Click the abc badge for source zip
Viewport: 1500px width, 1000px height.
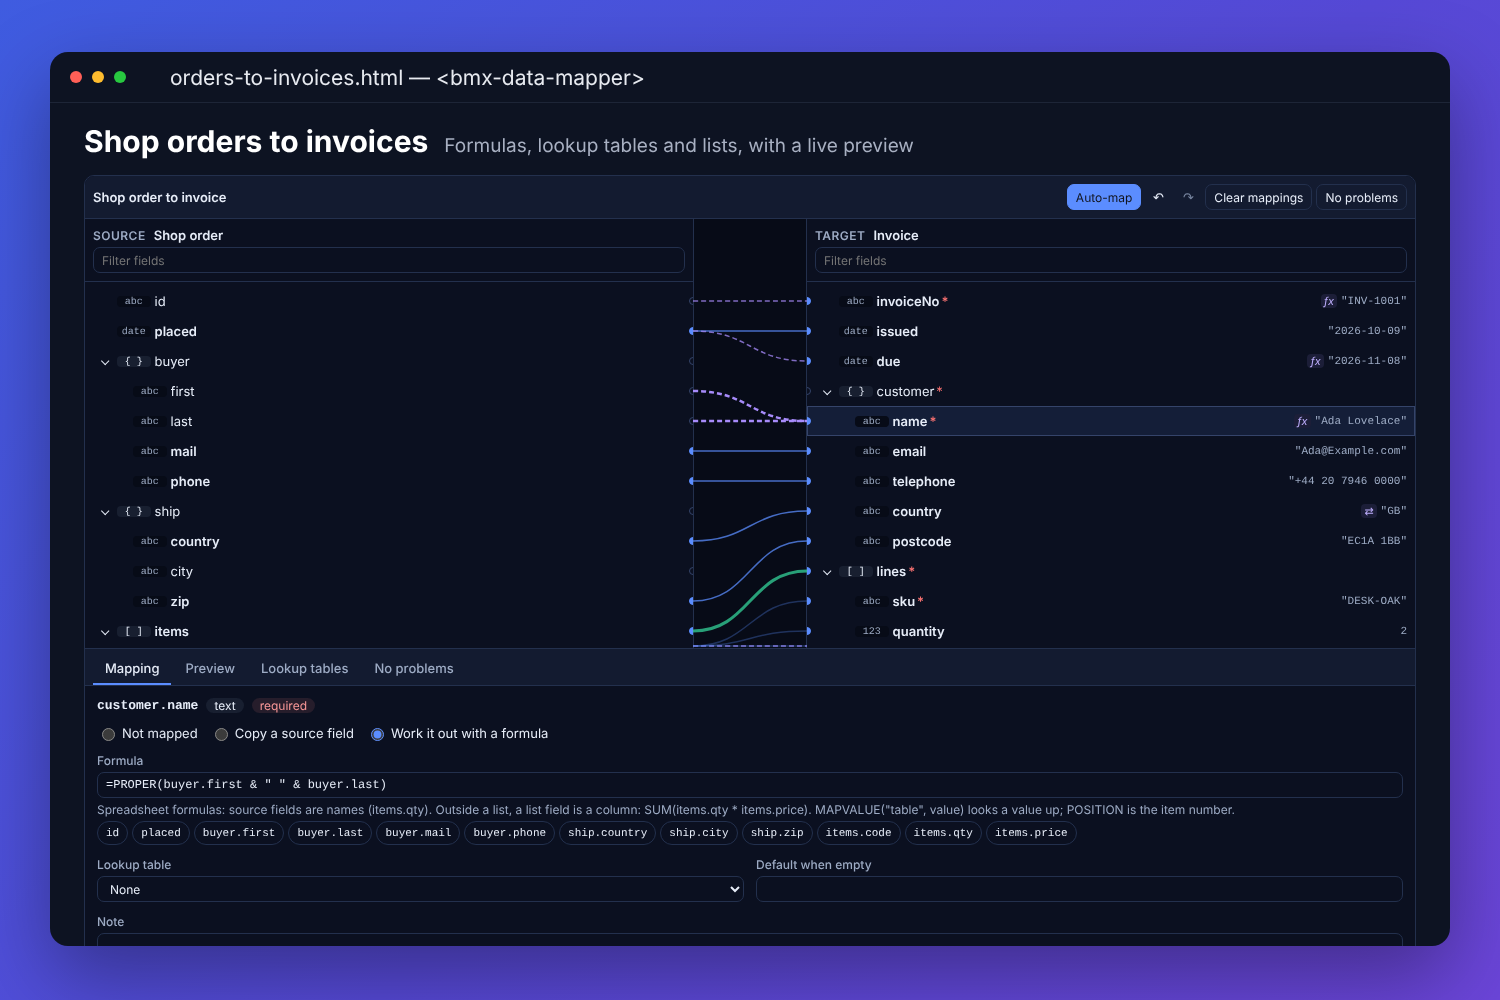150,601
